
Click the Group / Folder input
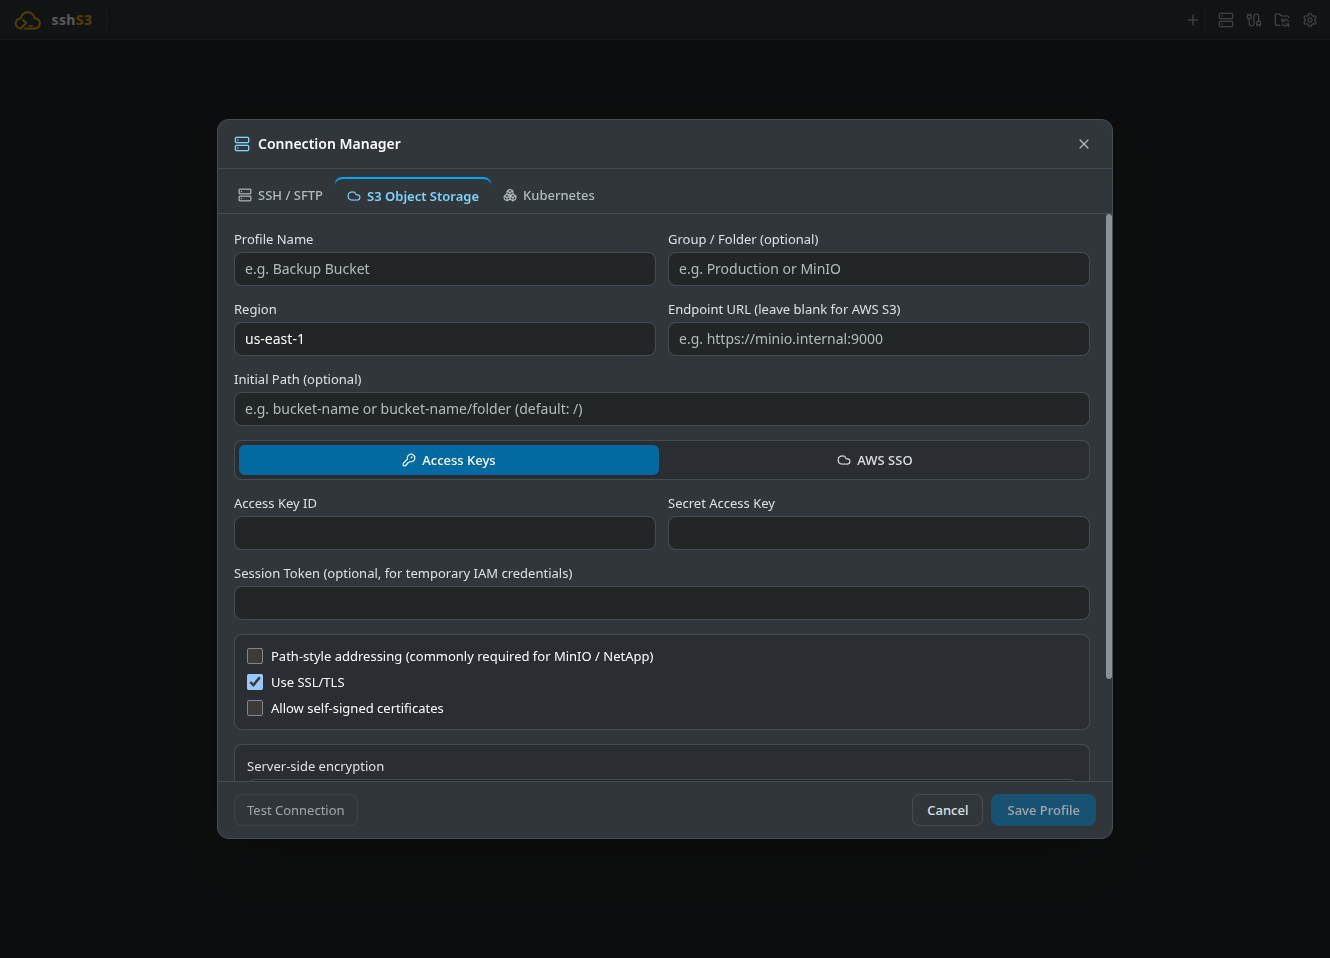pyautogui.click(x=879, y=269)
